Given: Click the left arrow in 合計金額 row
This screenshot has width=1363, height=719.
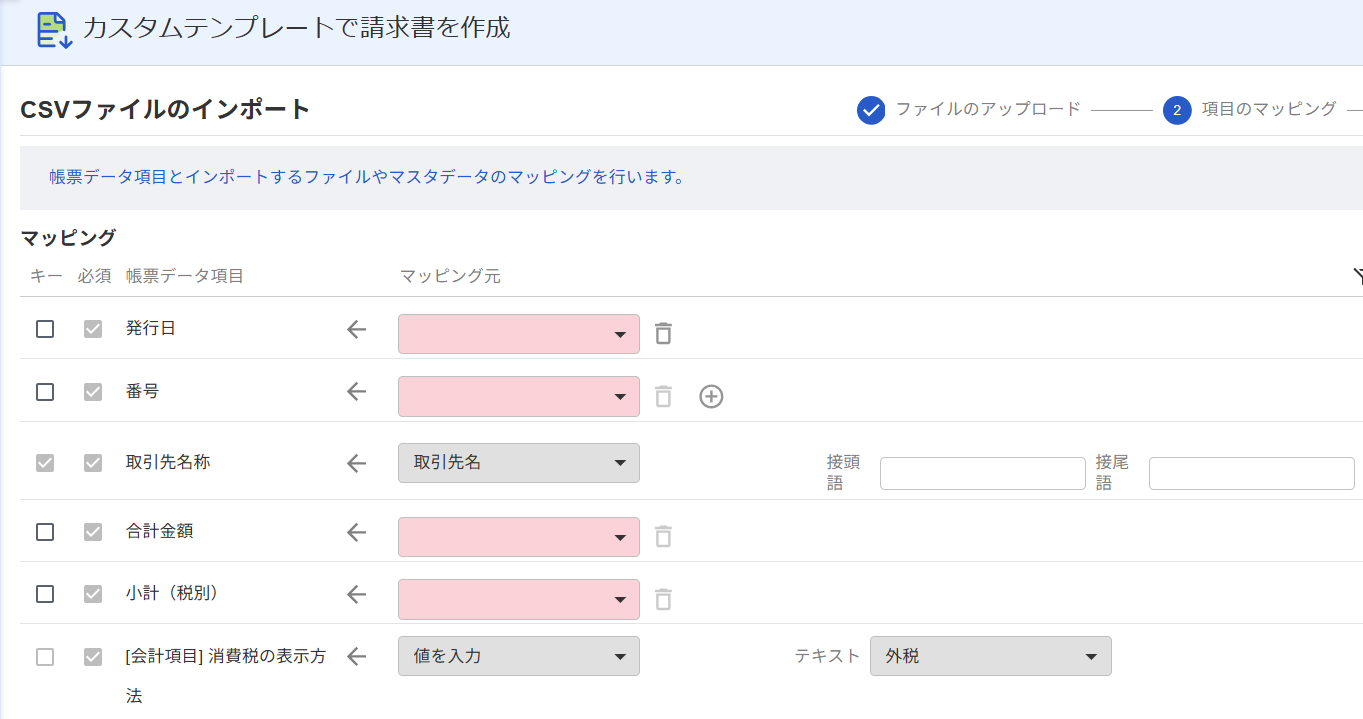Looking at the screenshot, I should 357,532.
